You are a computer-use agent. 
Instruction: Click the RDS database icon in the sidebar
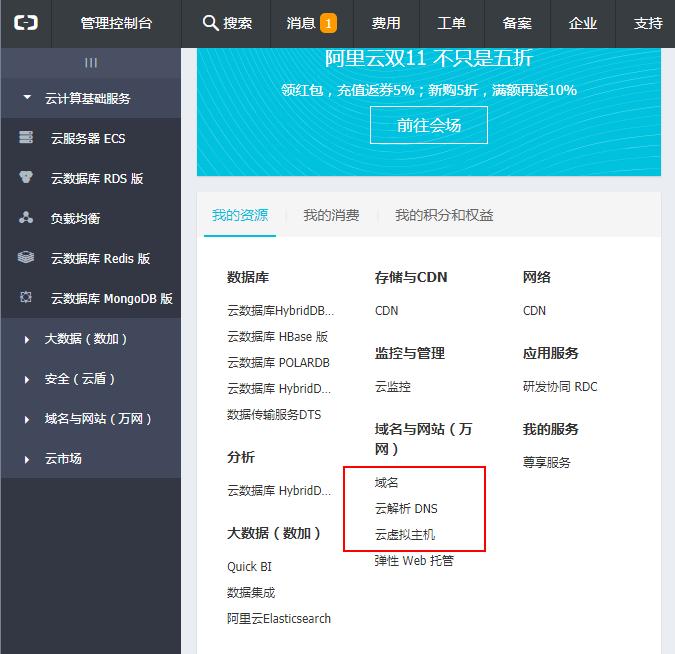coord(26,177)
